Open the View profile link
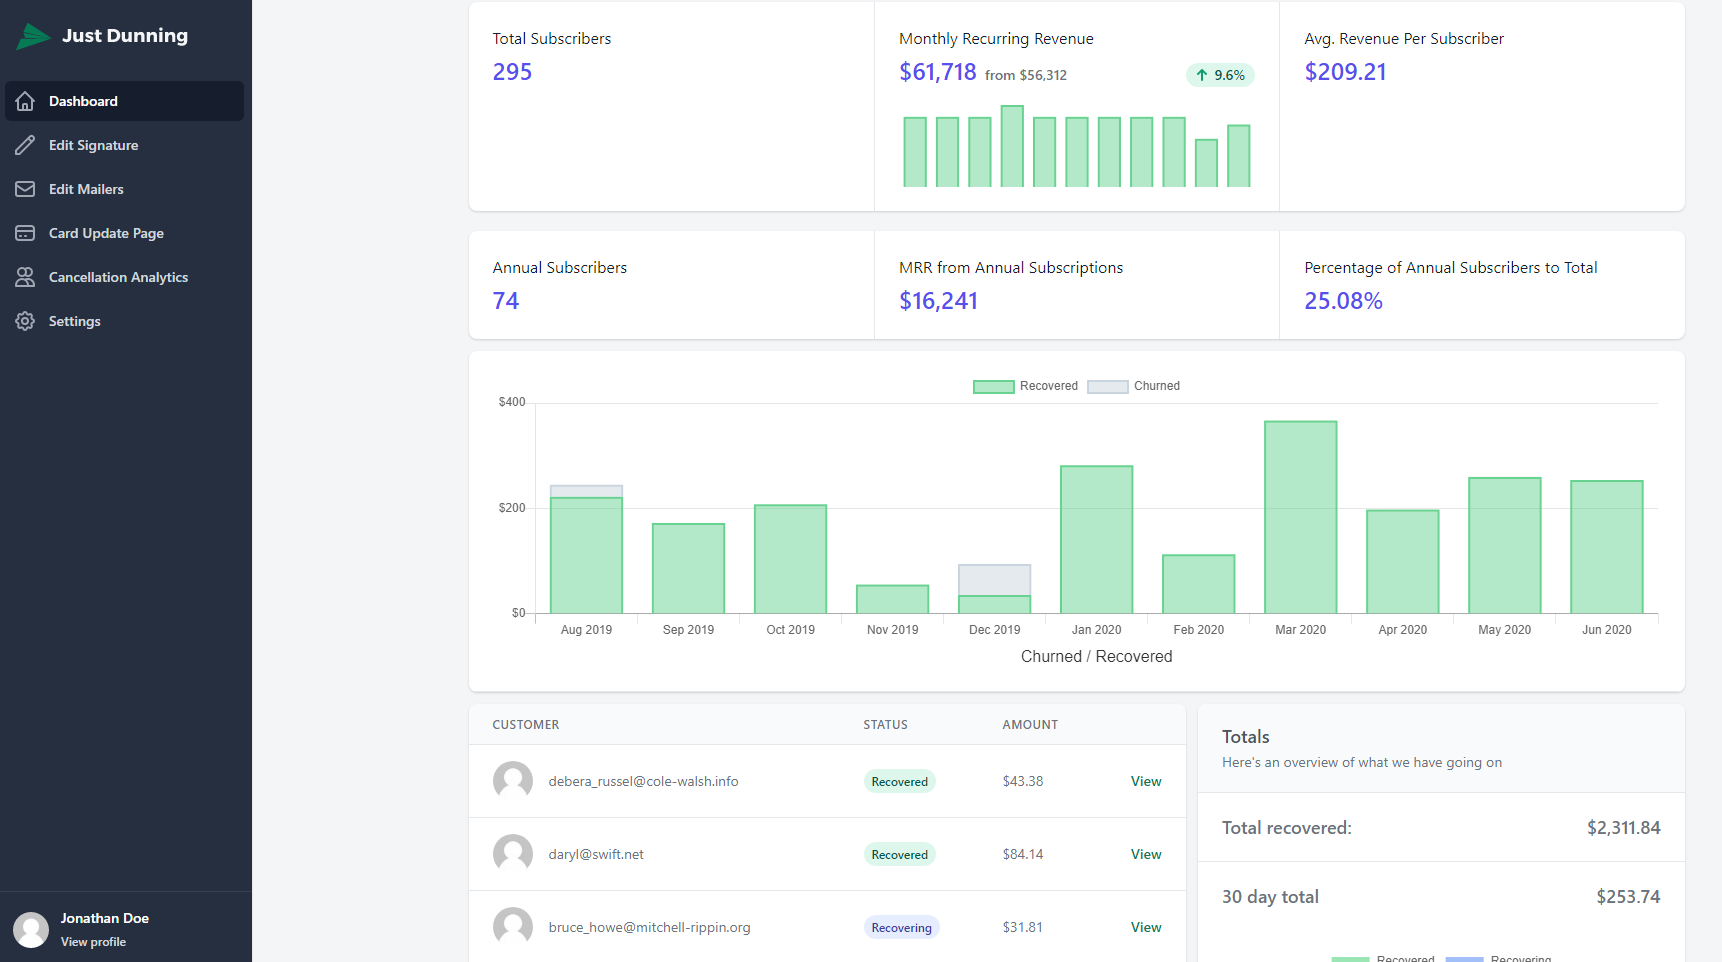 coord(93,942)
